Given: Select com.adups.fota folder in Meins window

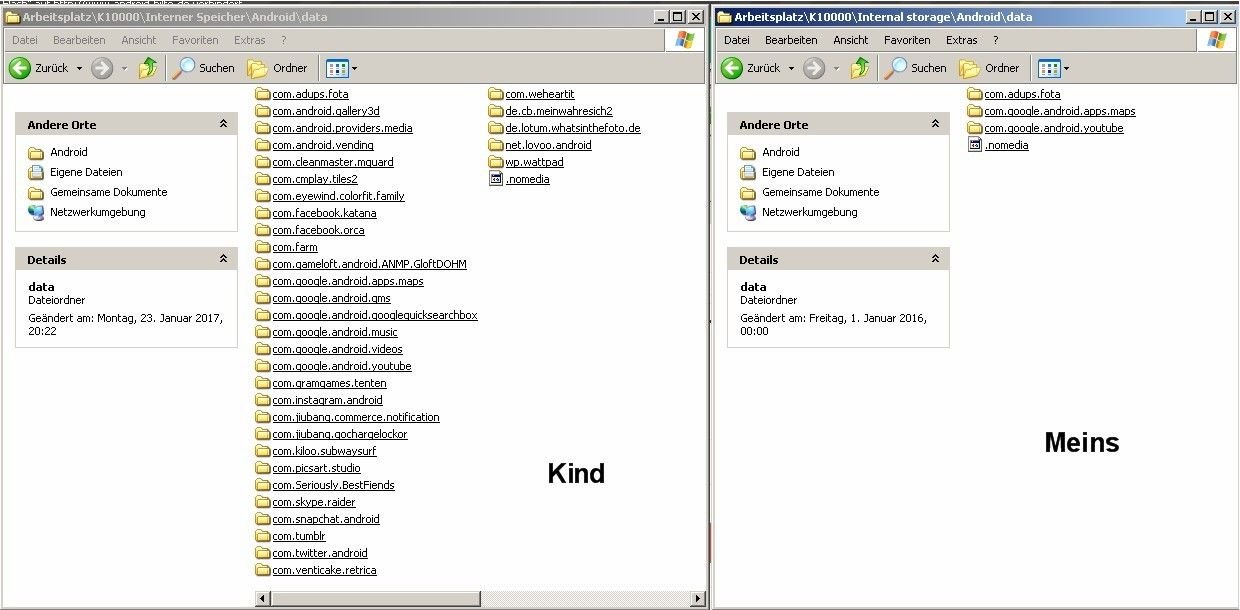Looking at the screenshot, I should pos(1014,94).
